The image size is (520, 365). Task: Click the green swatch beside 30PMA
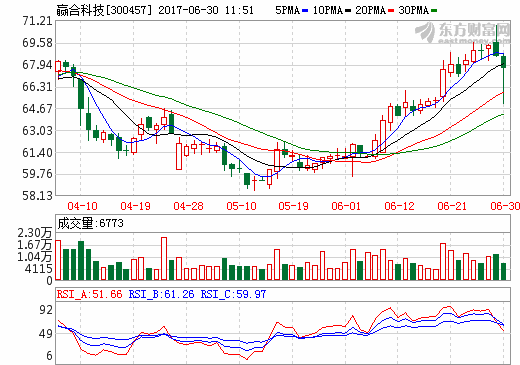(x=434, y=11)
